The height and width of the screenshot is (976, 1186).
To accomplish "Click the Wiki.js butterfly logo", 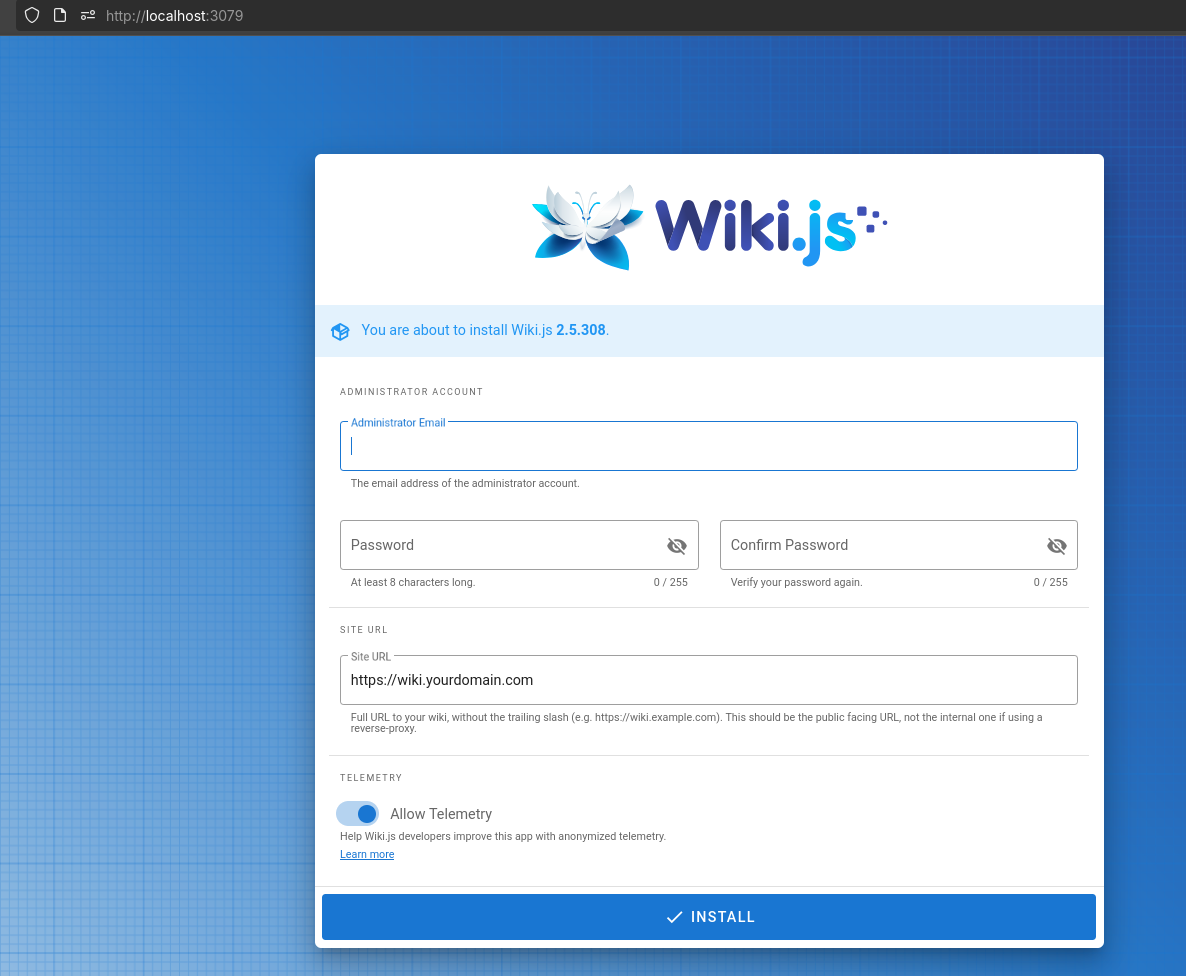I will point(587,227).
